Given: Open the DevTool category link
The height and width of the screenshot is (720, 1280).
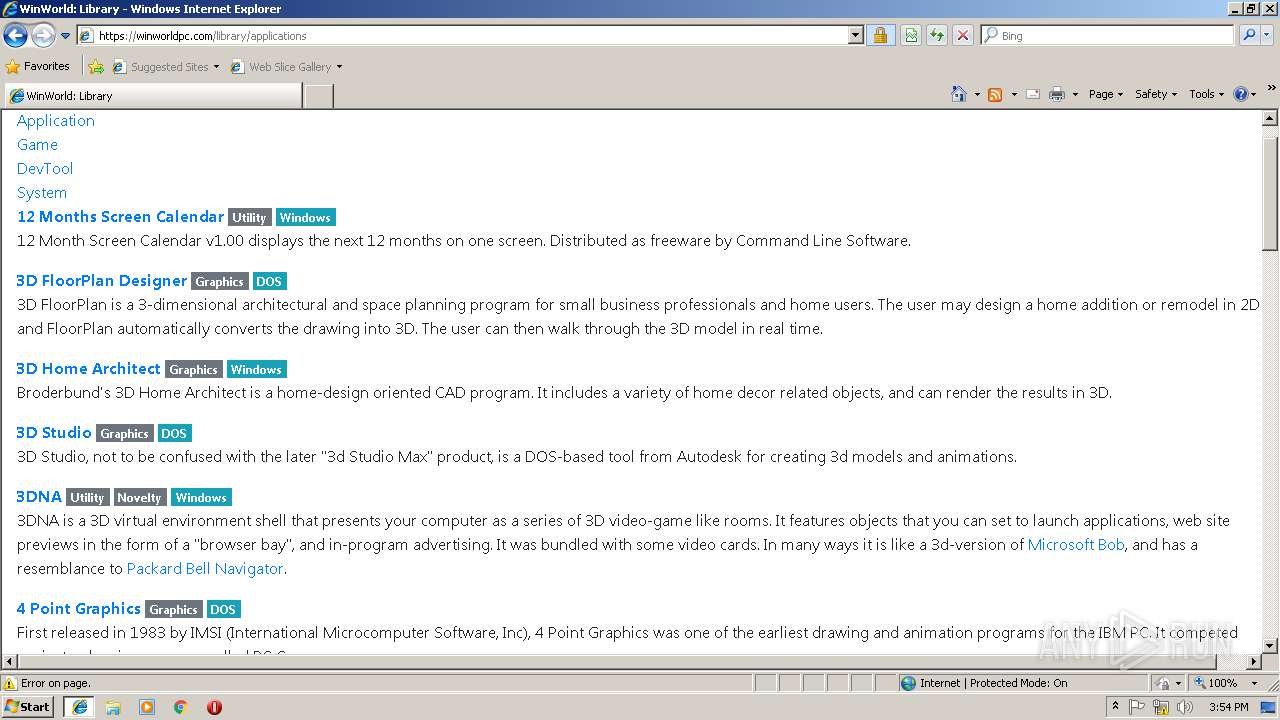Looking at the screenshot, I should tap(45, 168).
